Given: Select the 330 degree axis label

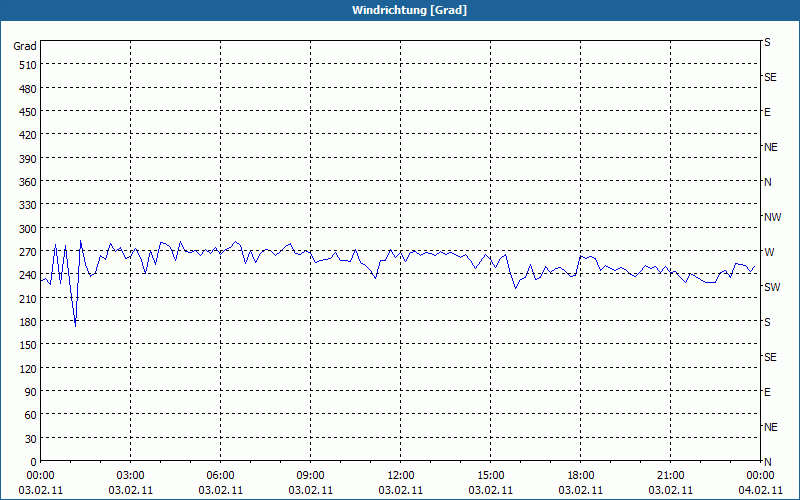Looking at the screenshot, I should click(28, 206).
